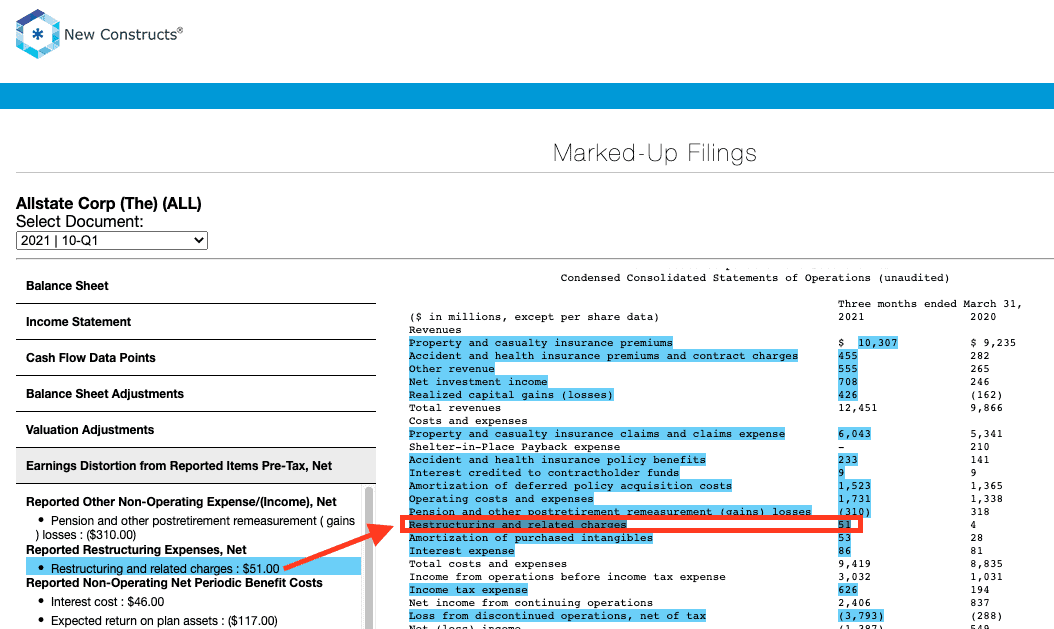The image size is (1054, 629).
Task: Click the Shelter-in-Place Payback expense line
Action: (514, 447)
